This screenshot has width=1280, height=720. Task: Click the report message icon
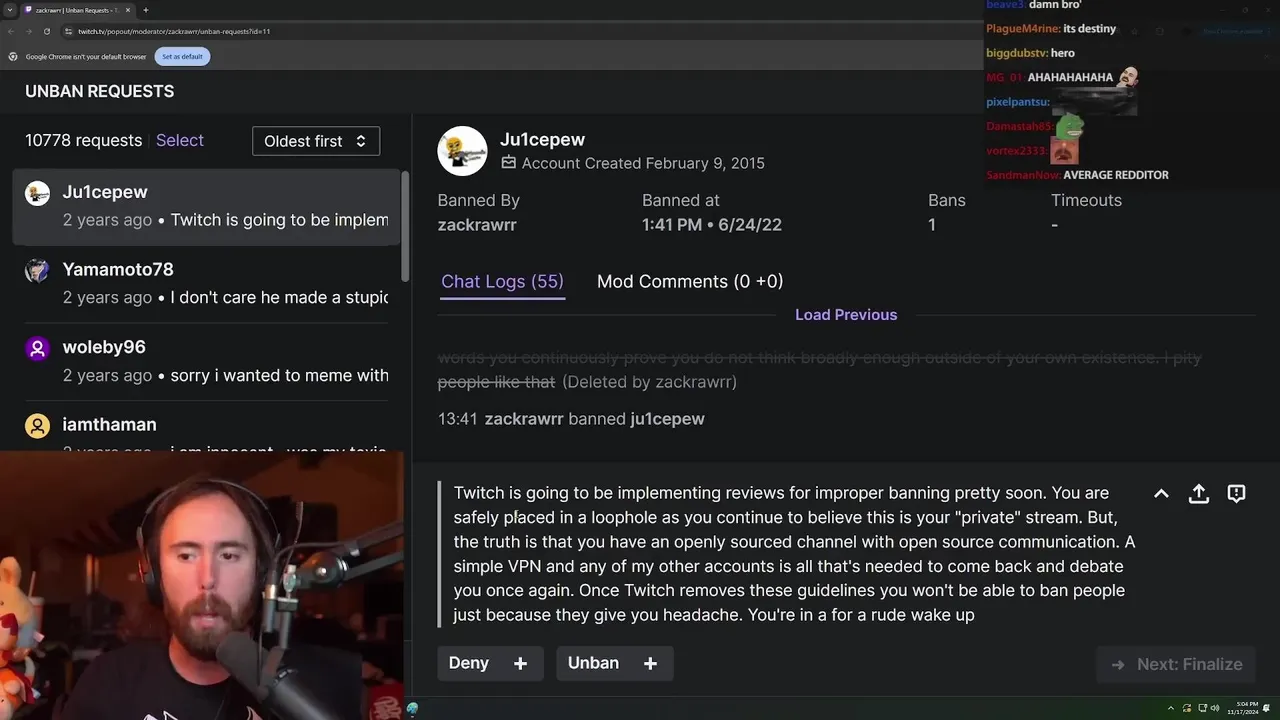[x=1236, y=494]
